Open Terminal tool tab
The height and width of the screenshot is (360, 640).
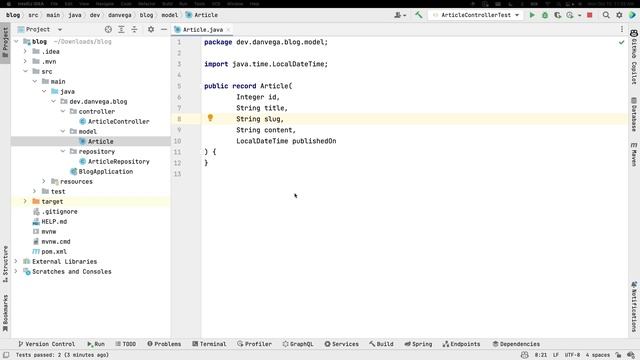click(x=209, y=344)
